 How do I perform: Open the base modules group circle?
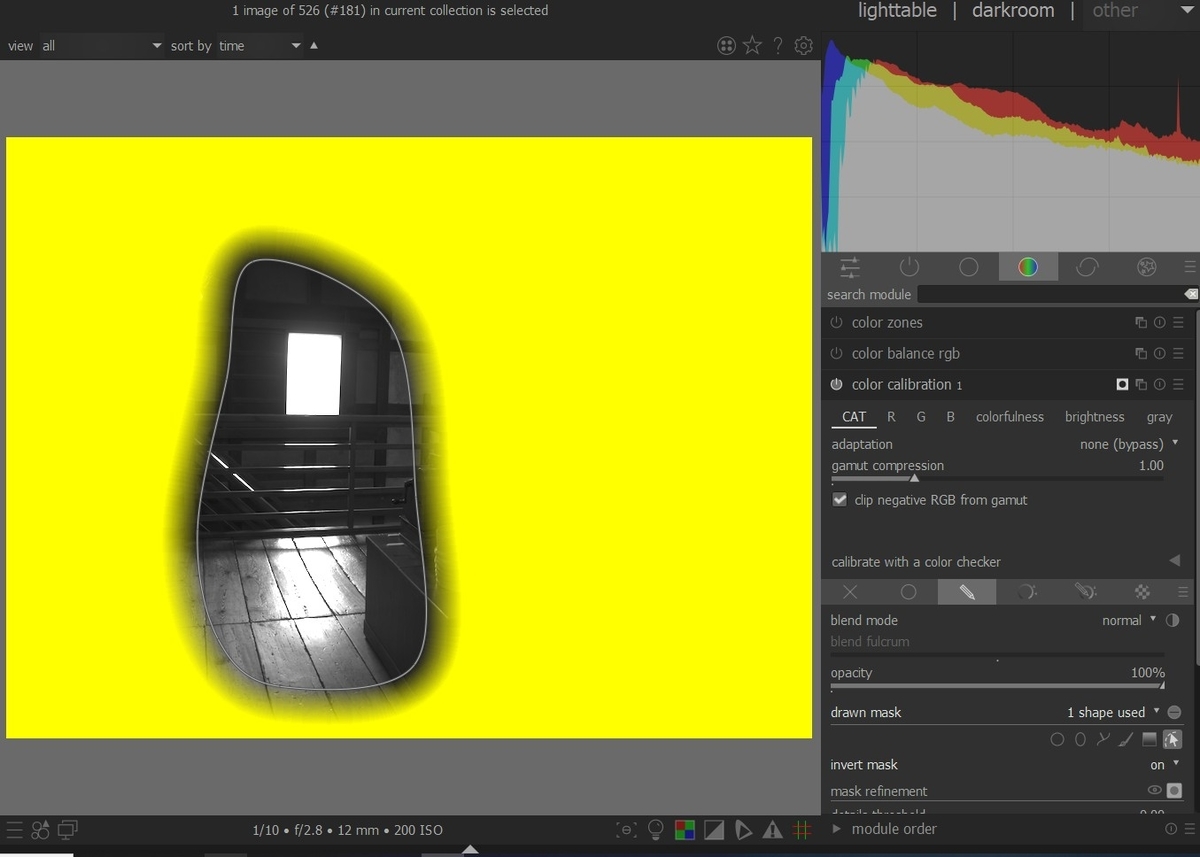(968, 267)
